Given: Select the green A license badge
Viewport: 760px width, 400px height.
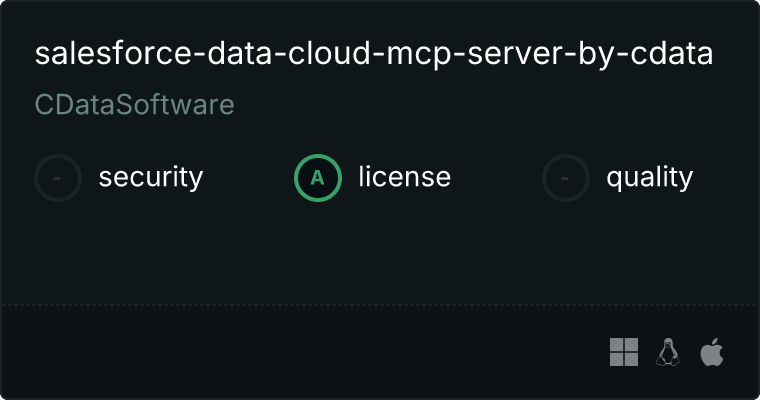Looking at the screenshot, I should tap(317, 178).
